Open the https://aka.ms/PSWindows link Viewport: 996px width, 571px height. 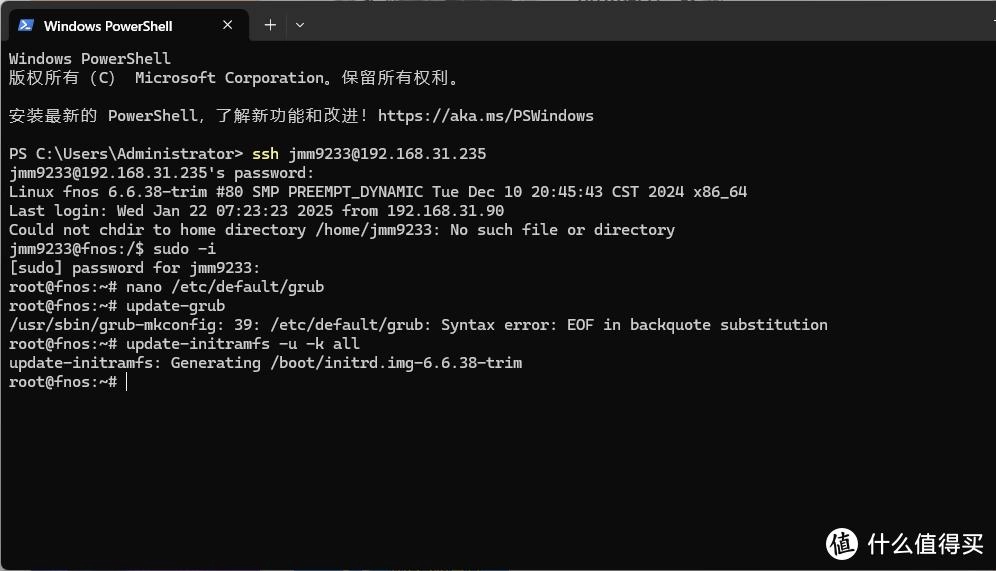point(485,116)
